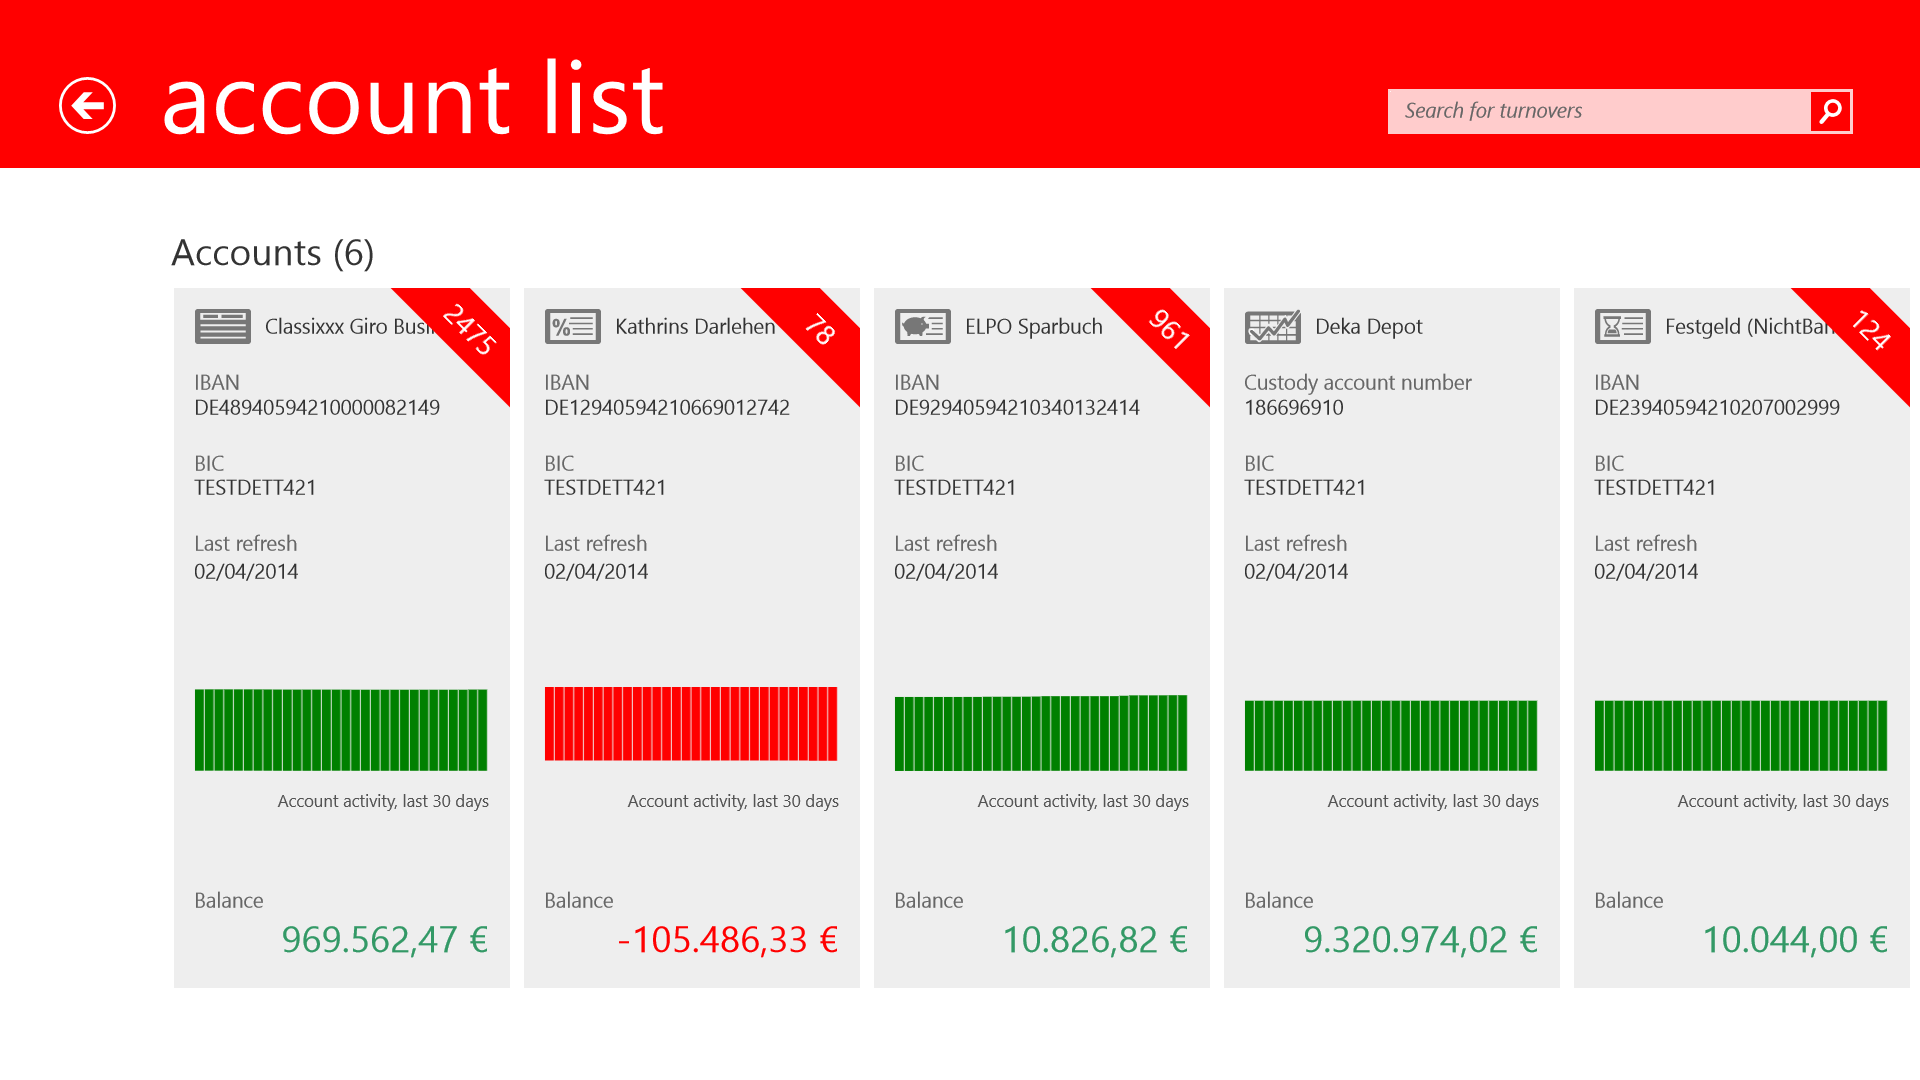Image resolution: width=1920 pixels, height=1080 pixels.
Task: Click the Deka Depot activity chart
Action: point(1391,735)
